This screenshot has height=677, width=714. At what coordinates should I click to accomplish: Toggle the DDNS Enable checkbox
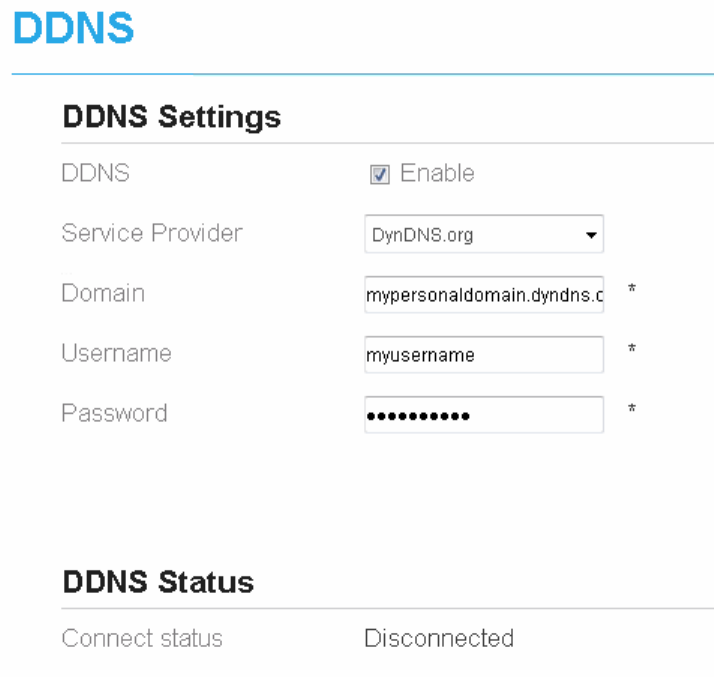pyautogui.click(x=380, y=175)
